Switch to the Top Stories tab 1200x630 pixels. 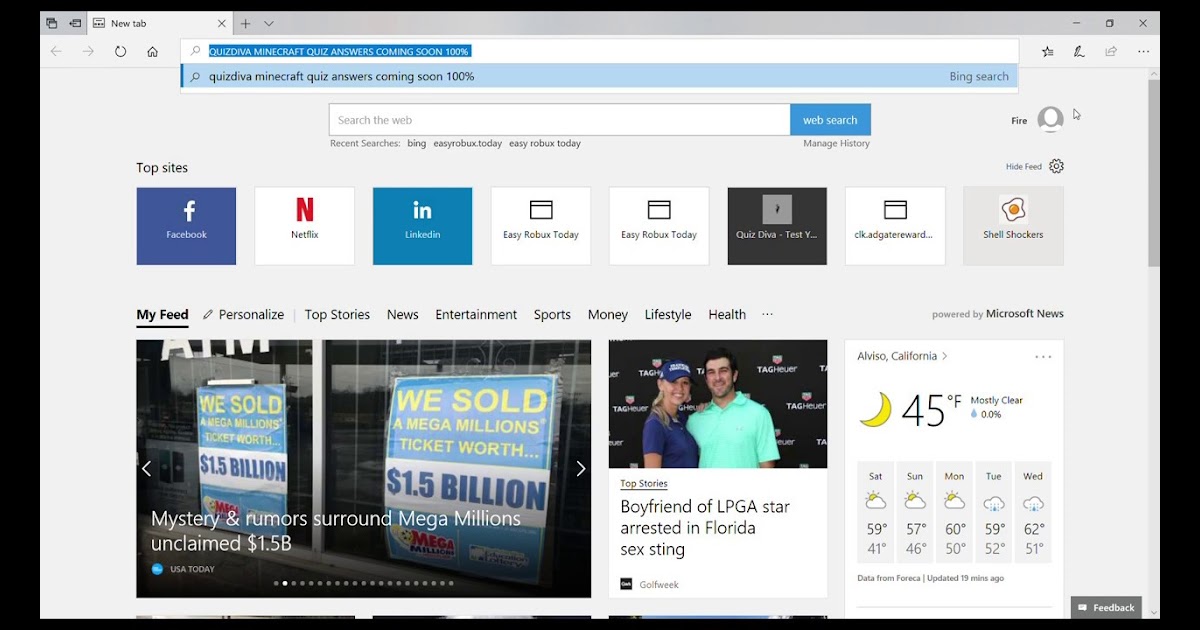tap(337, 314)
